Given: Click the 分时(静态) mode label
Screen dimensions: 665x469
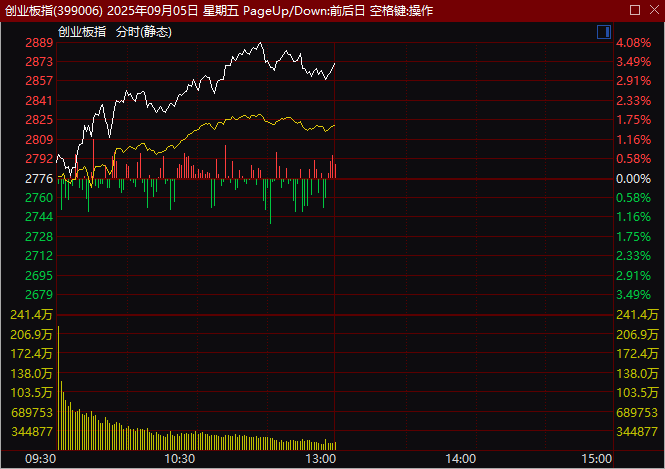Looking at the screenshot, I should pyautogui.click(x=144, y=32).
